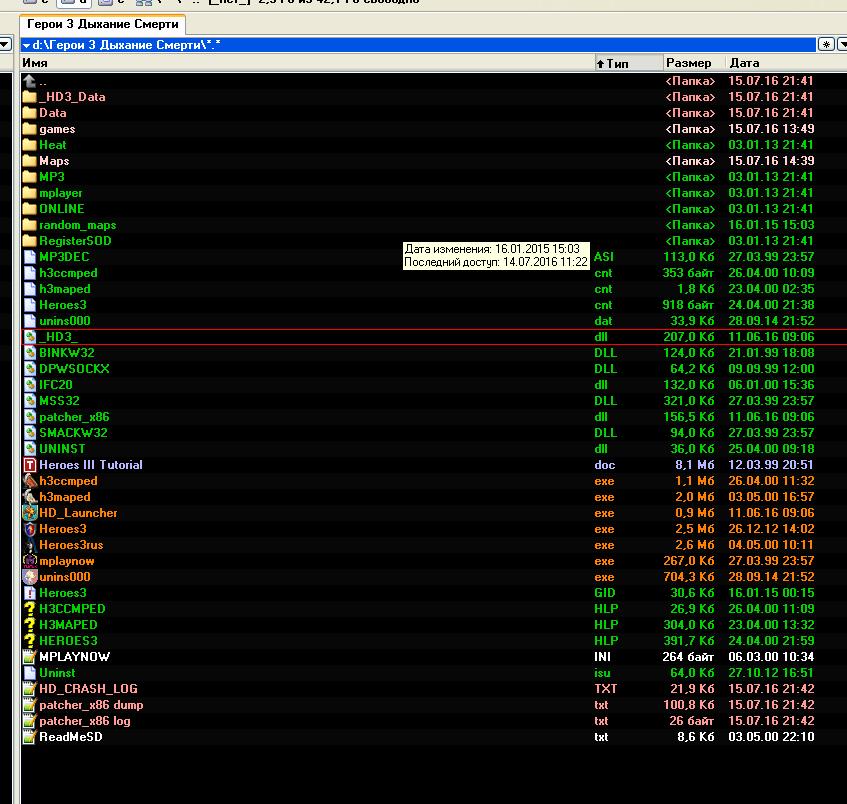Click the 8,1 Мб size value
The height and width of the screenshot is (804, 847).
(695, 465)
